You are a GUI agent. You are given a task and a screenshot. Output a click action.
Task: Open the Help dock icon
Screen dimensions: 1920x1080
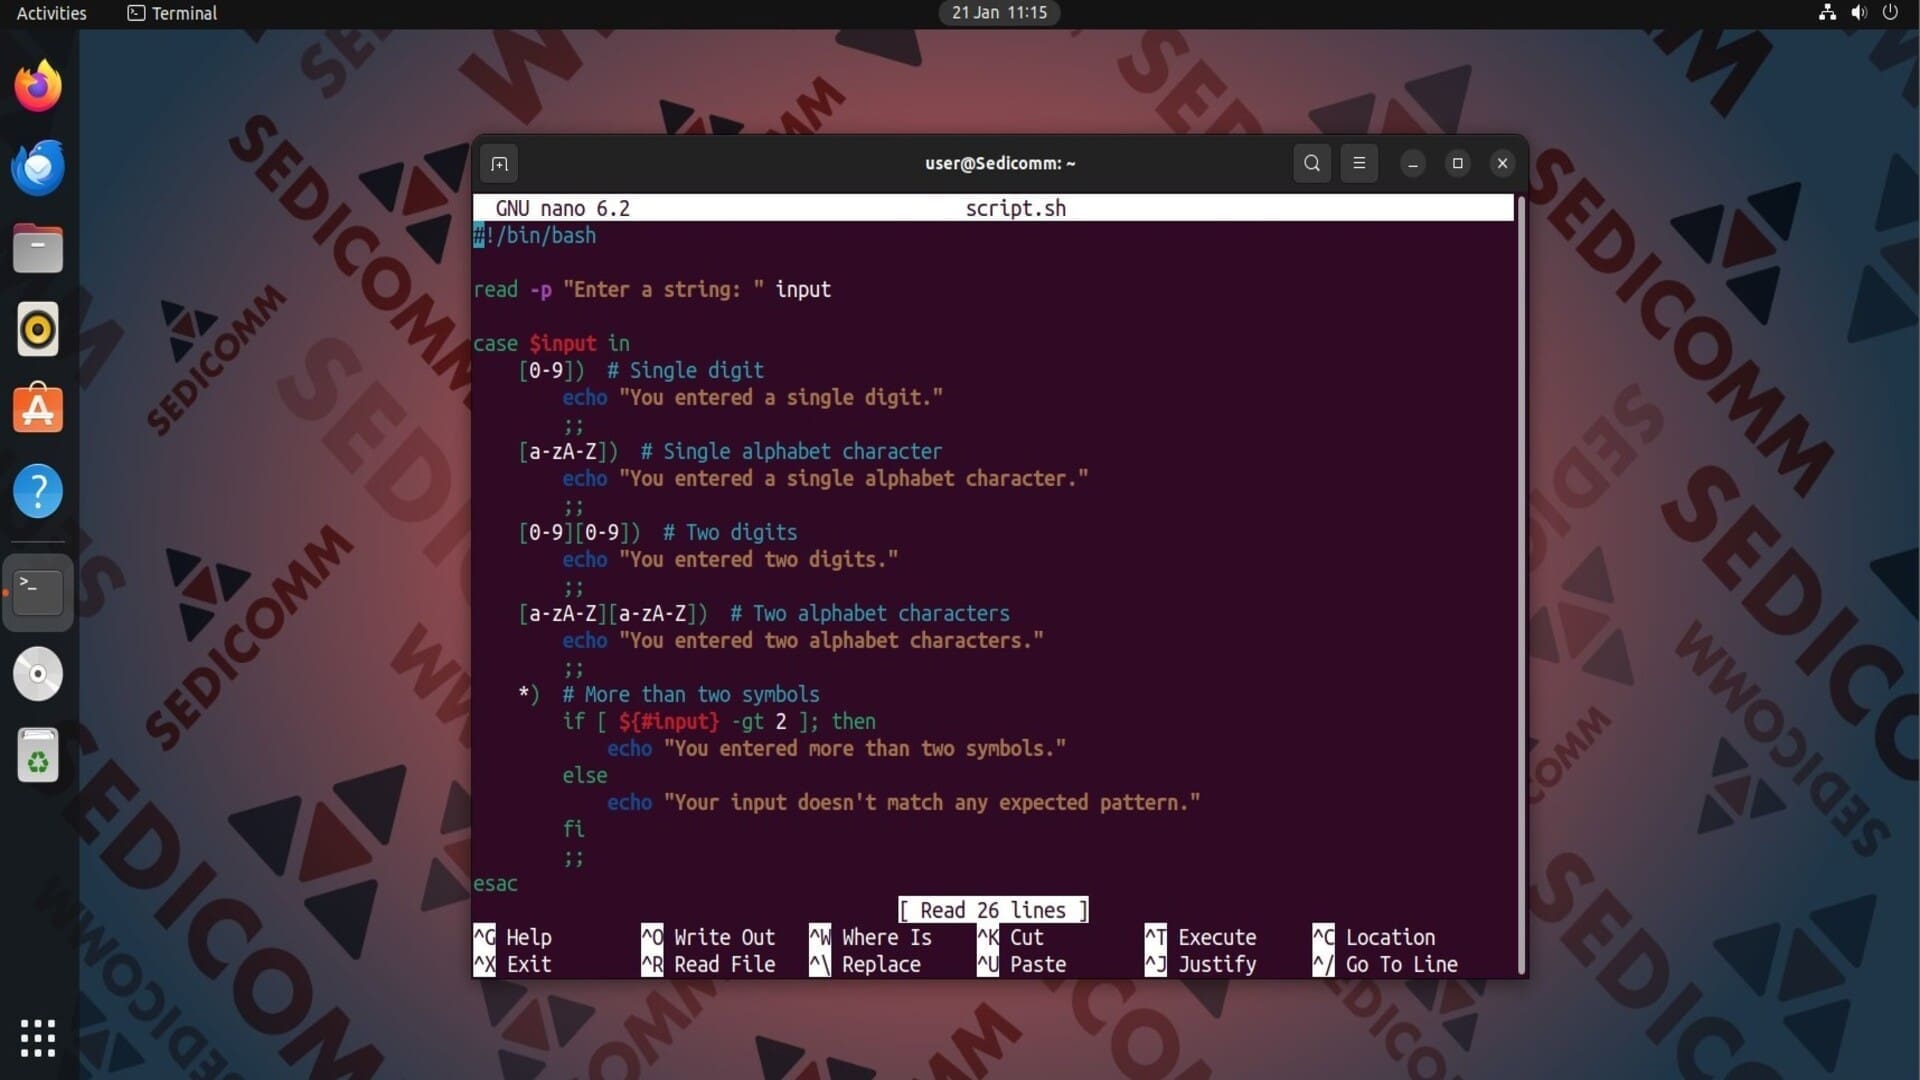[38, 491]
